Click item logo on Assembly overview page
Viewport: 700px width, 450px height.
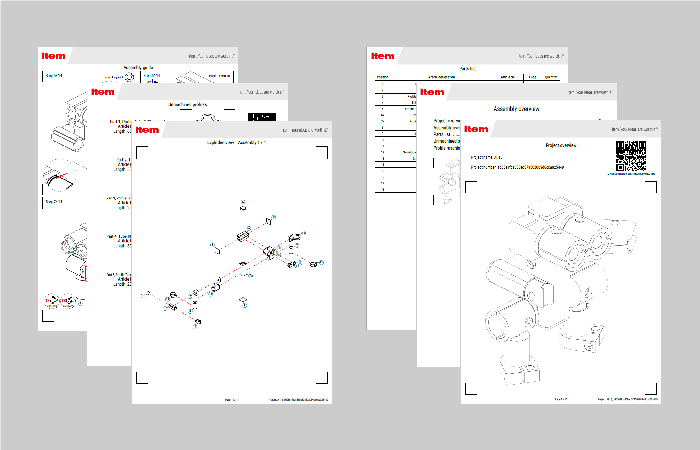(x=433, y=91)
